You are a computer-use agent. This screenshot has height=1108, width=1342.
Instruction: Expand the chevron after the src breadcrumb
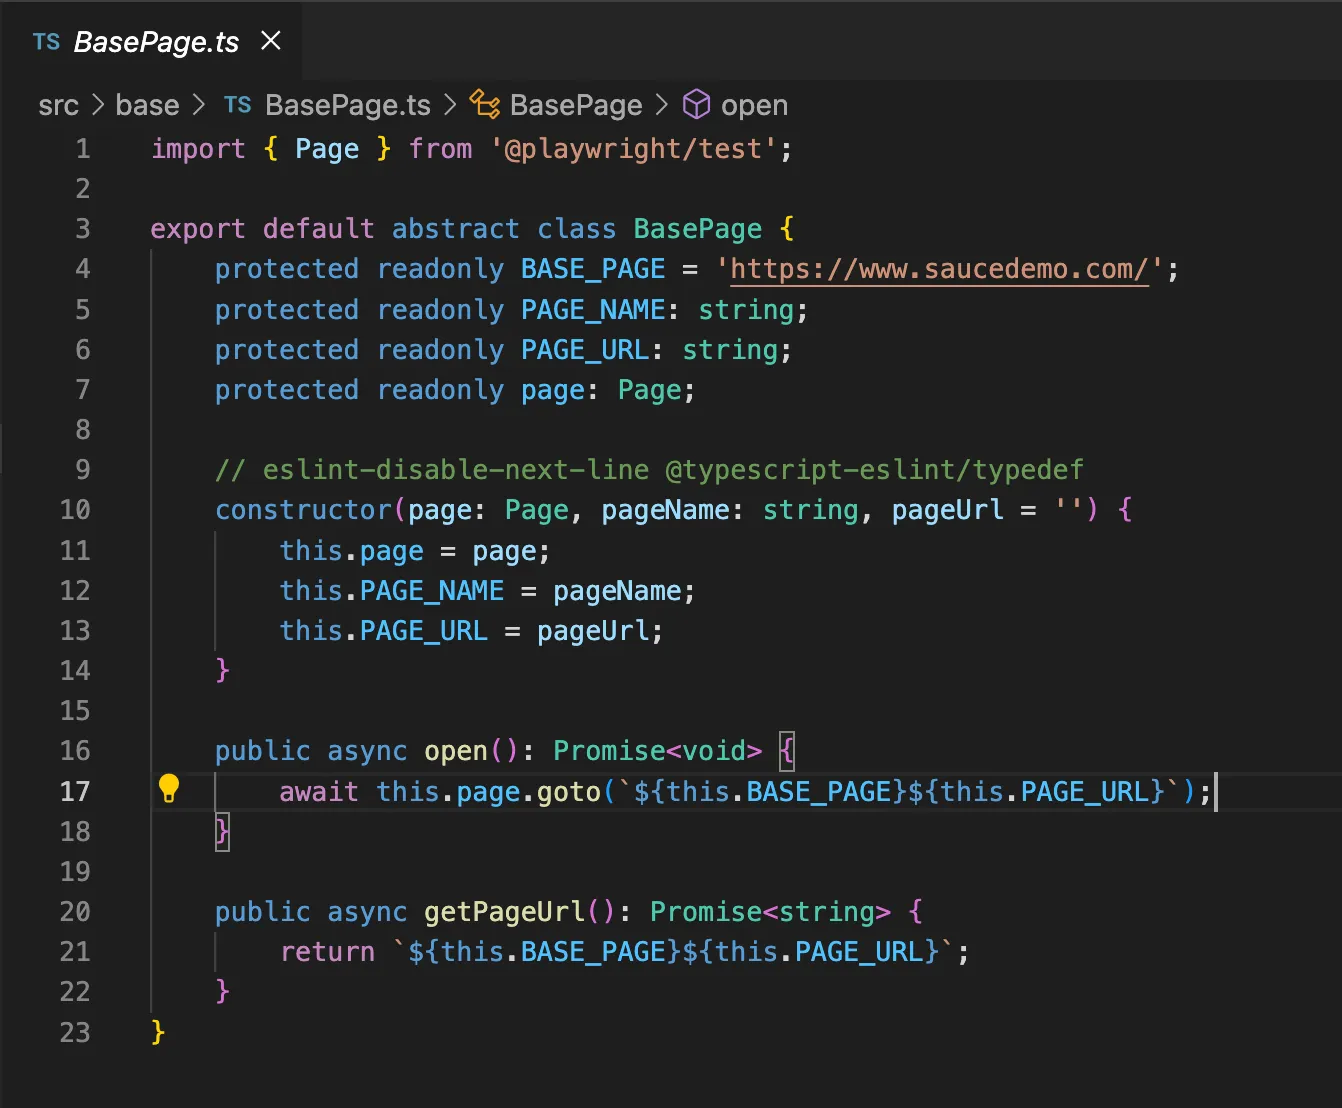[x=97, y=104]
